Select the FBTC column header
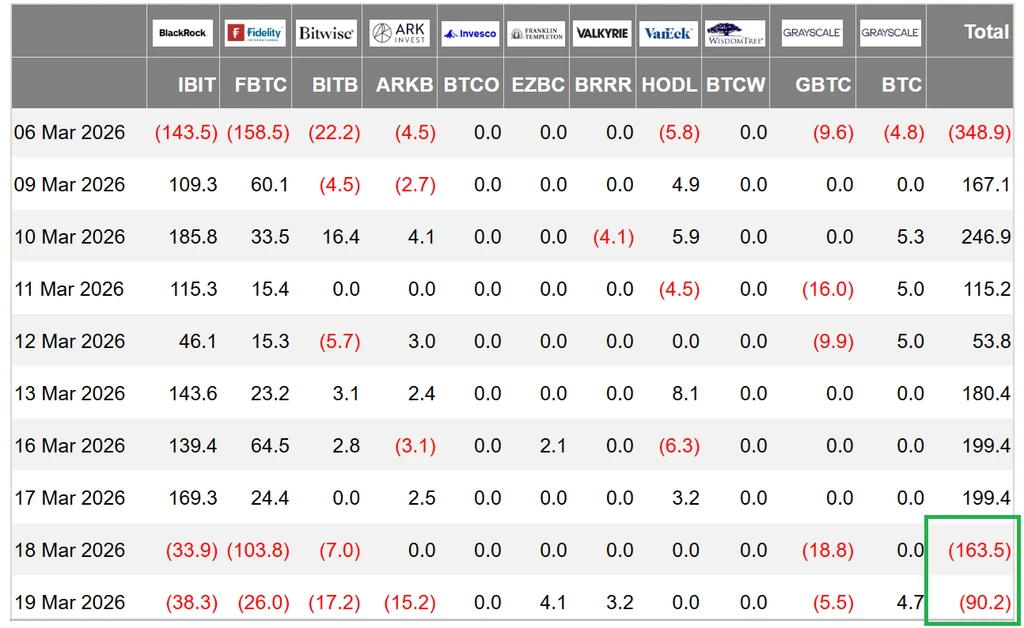 [261, 85]
